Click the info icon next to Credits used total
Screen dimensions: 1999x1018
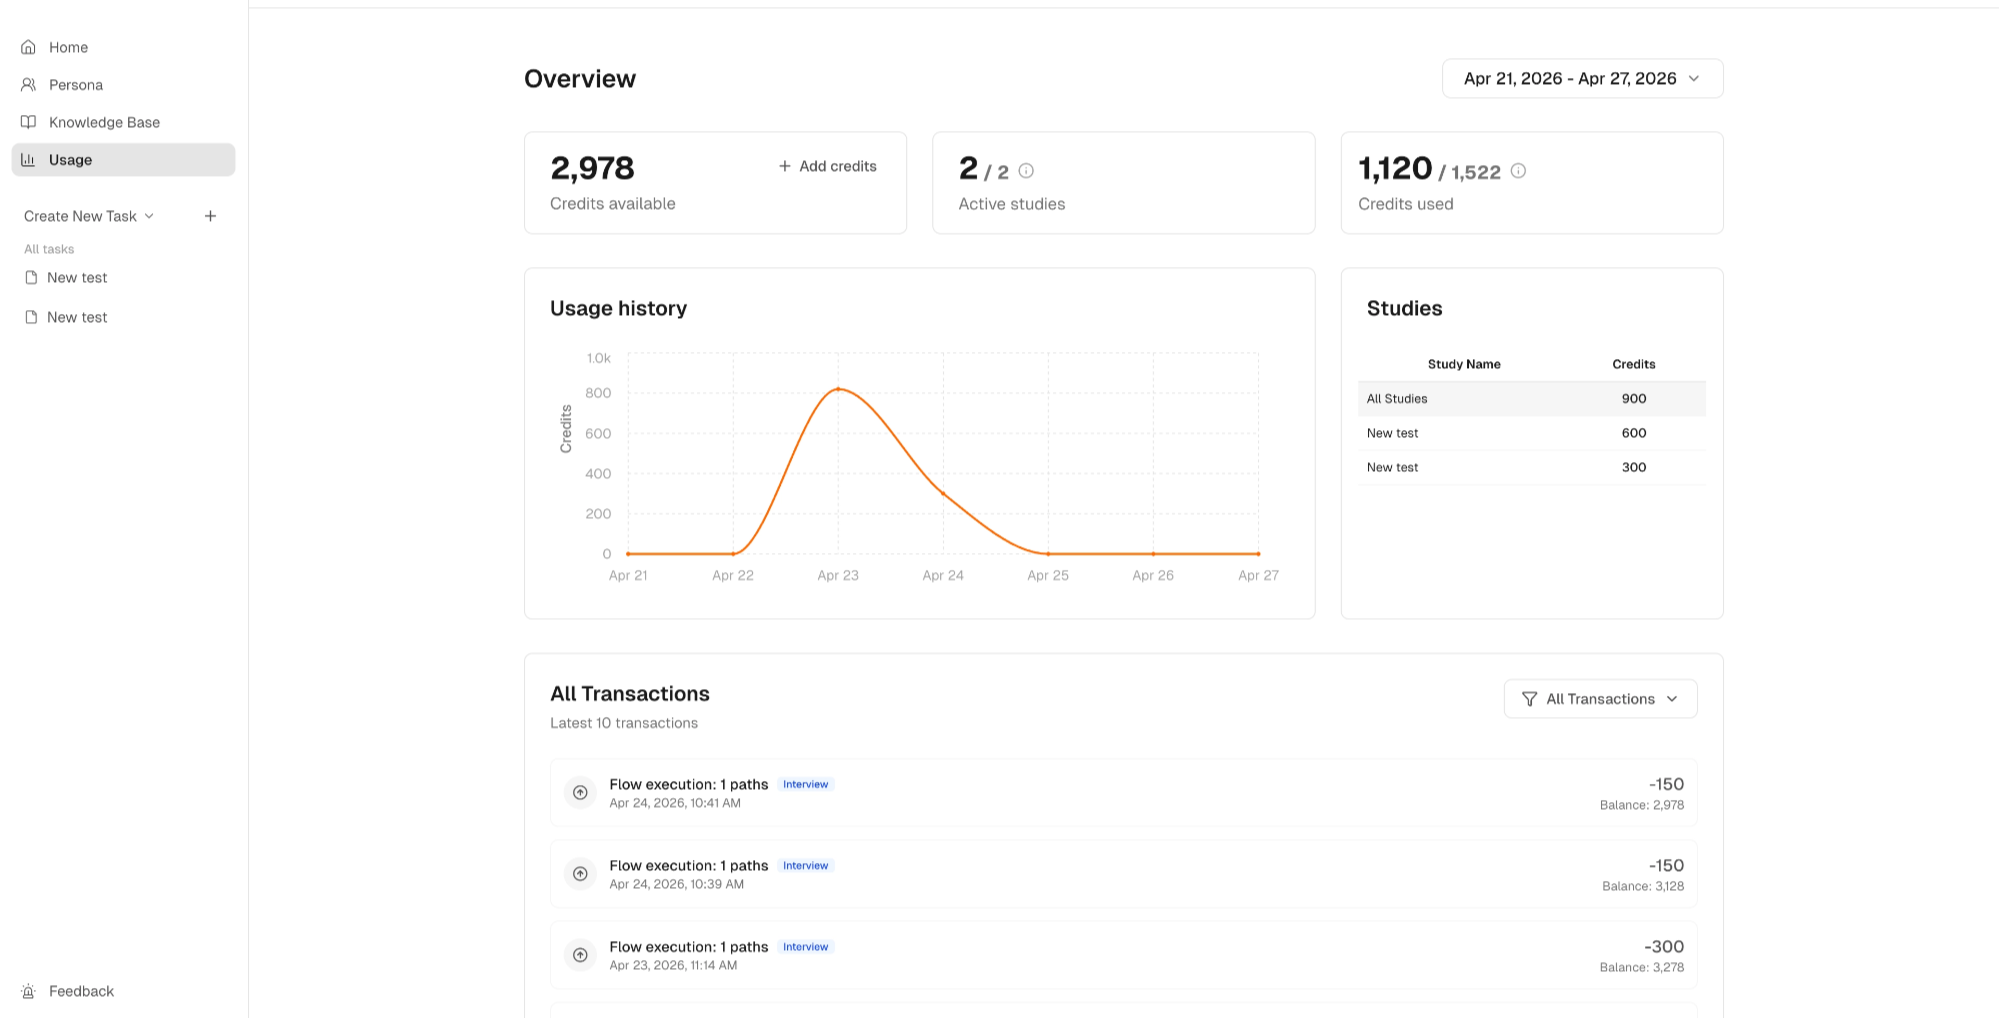pos(1518,171)
